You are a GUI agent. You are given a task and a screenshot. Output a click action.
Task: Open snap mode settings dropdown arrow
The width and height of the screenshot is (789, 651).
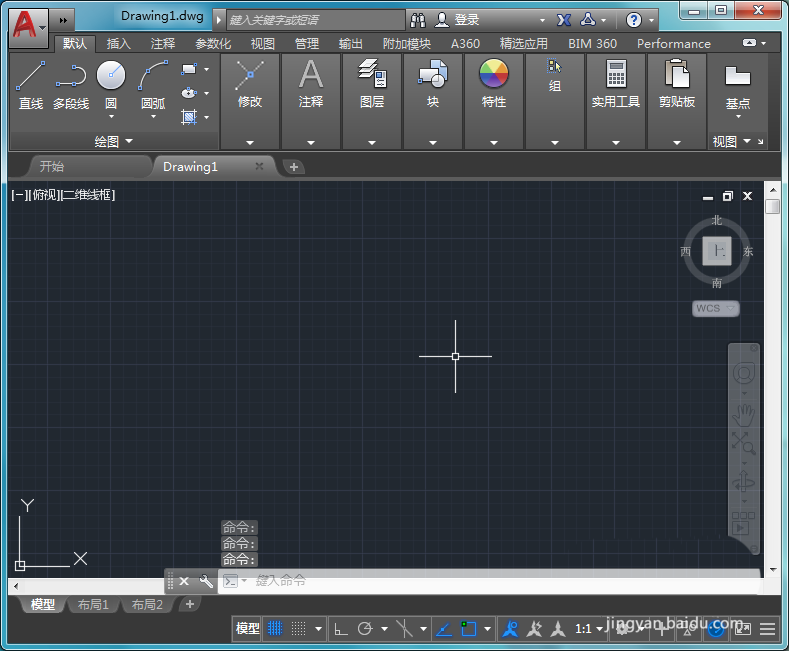pos(318,629)
